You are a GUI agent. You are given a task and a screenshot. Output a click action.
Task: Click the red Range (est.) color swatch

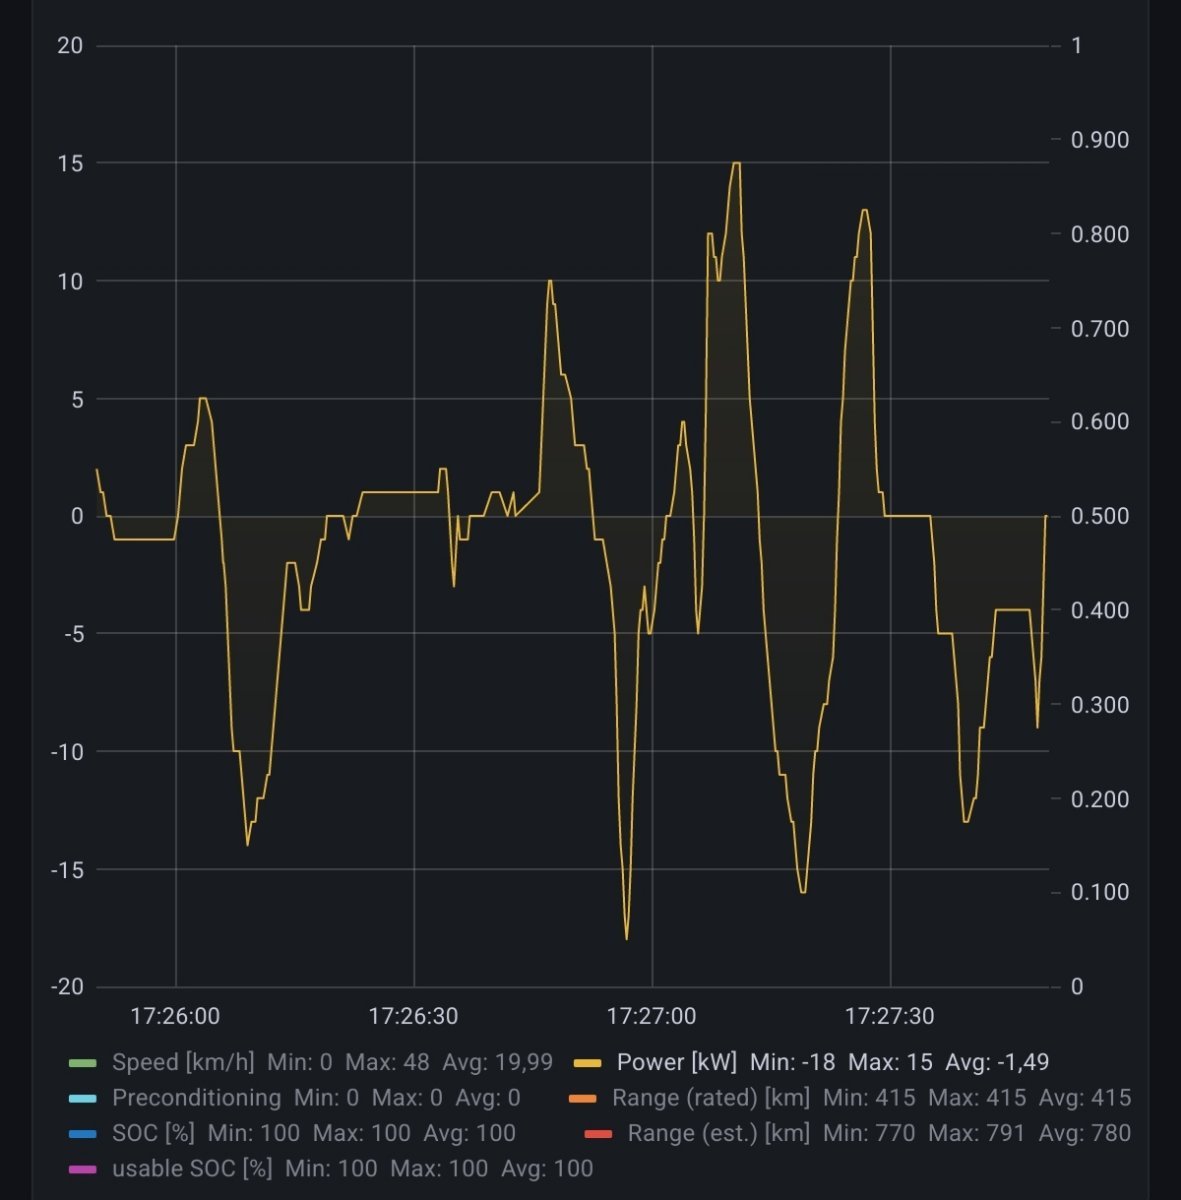pos(598,1134)
